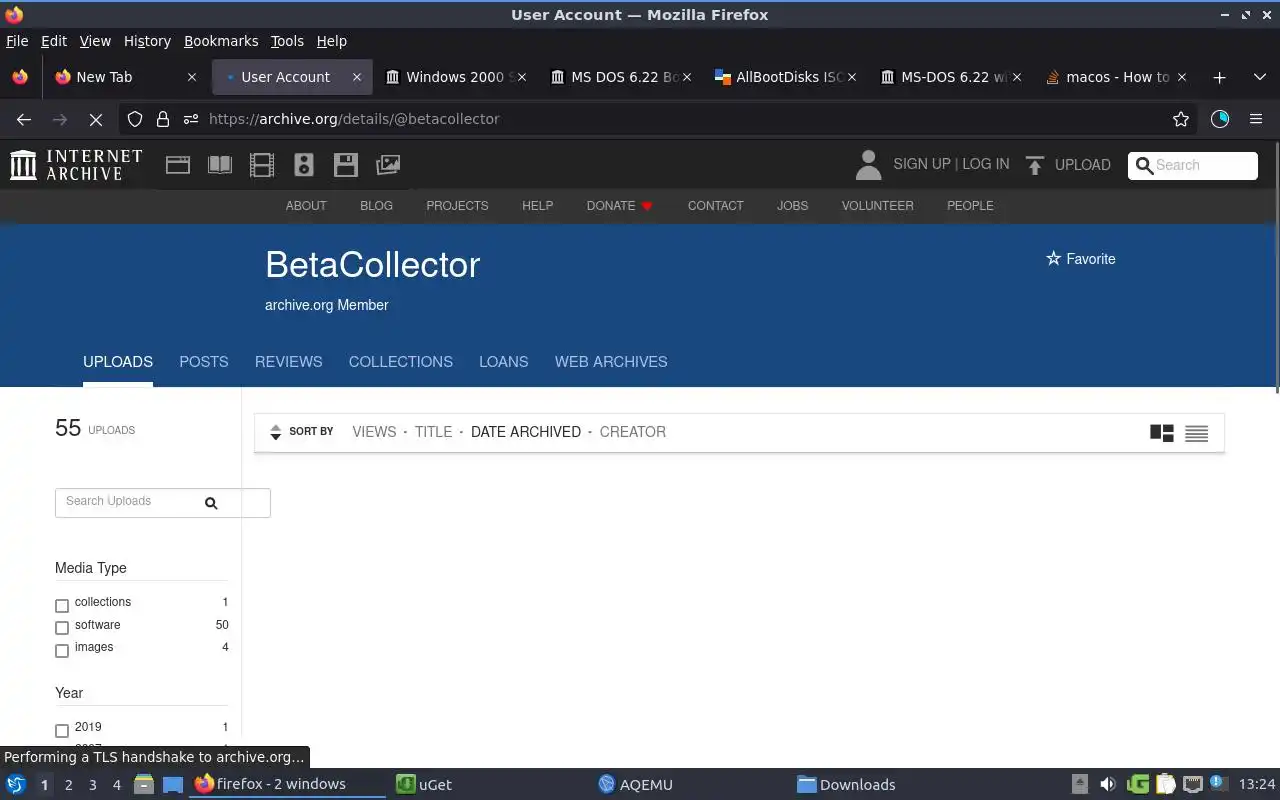Click the Firefox account circle toolbar icon
This screenshot has height=800, width=1280.
[x=1220, y=119]
